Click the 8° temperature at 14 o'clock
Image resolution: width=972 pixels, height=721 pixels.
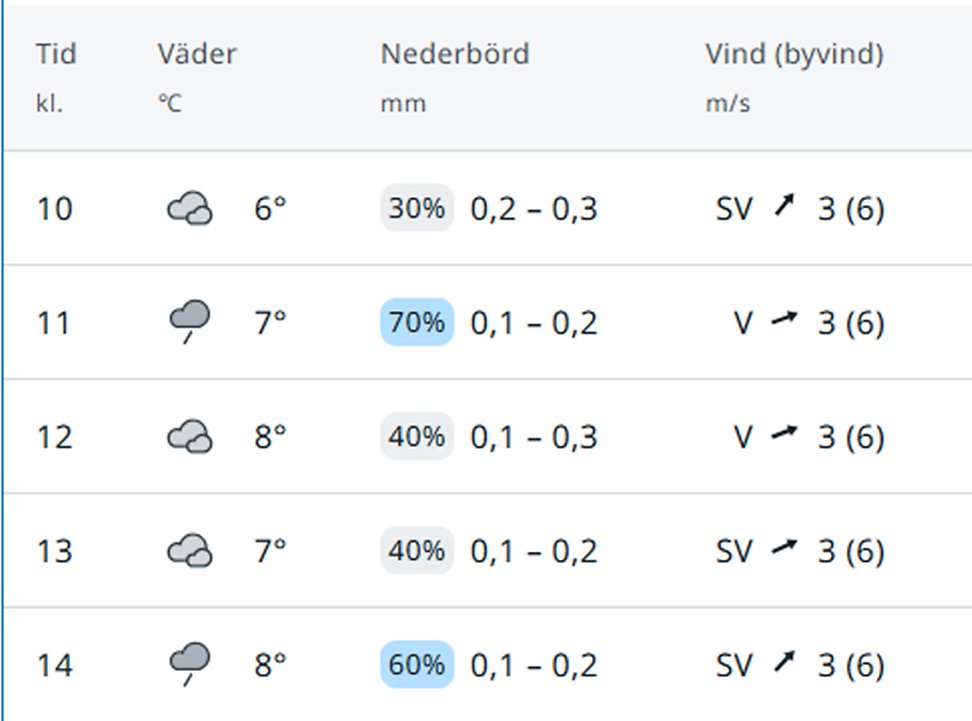(270, 665)
